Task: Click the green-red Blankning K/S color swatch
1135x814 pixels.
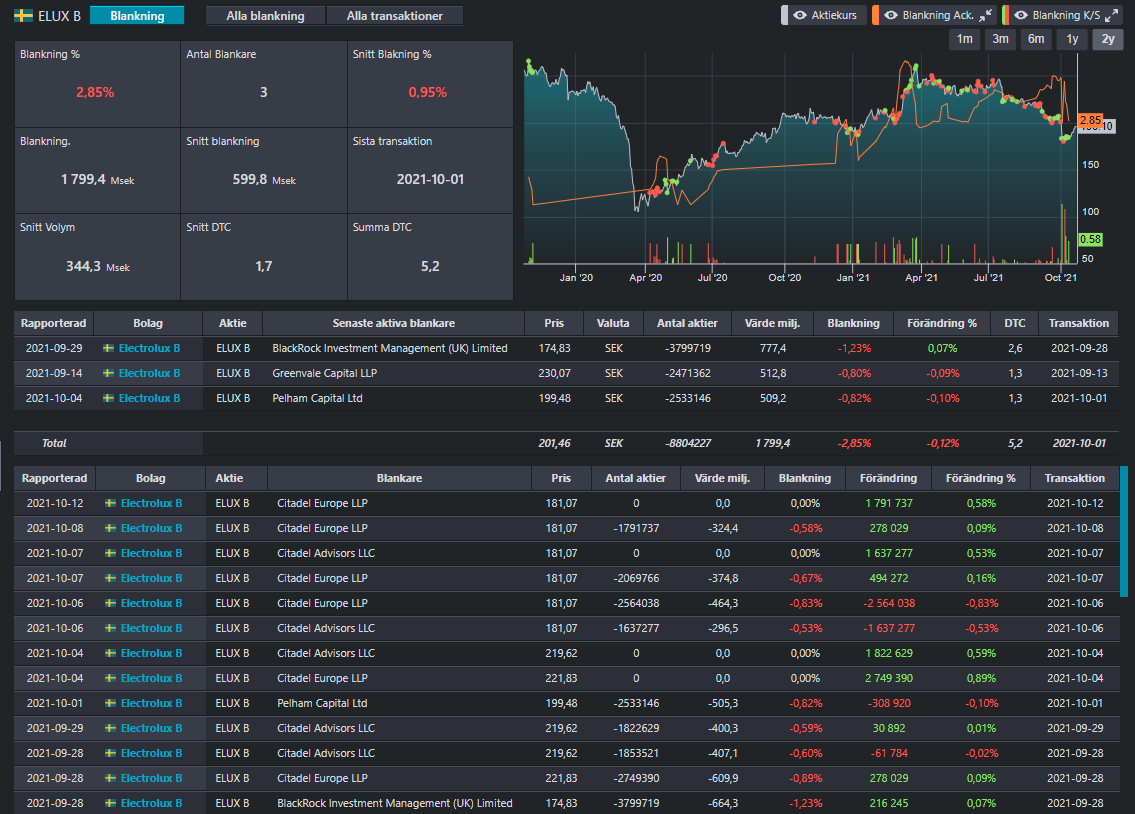Action: 1005,15
